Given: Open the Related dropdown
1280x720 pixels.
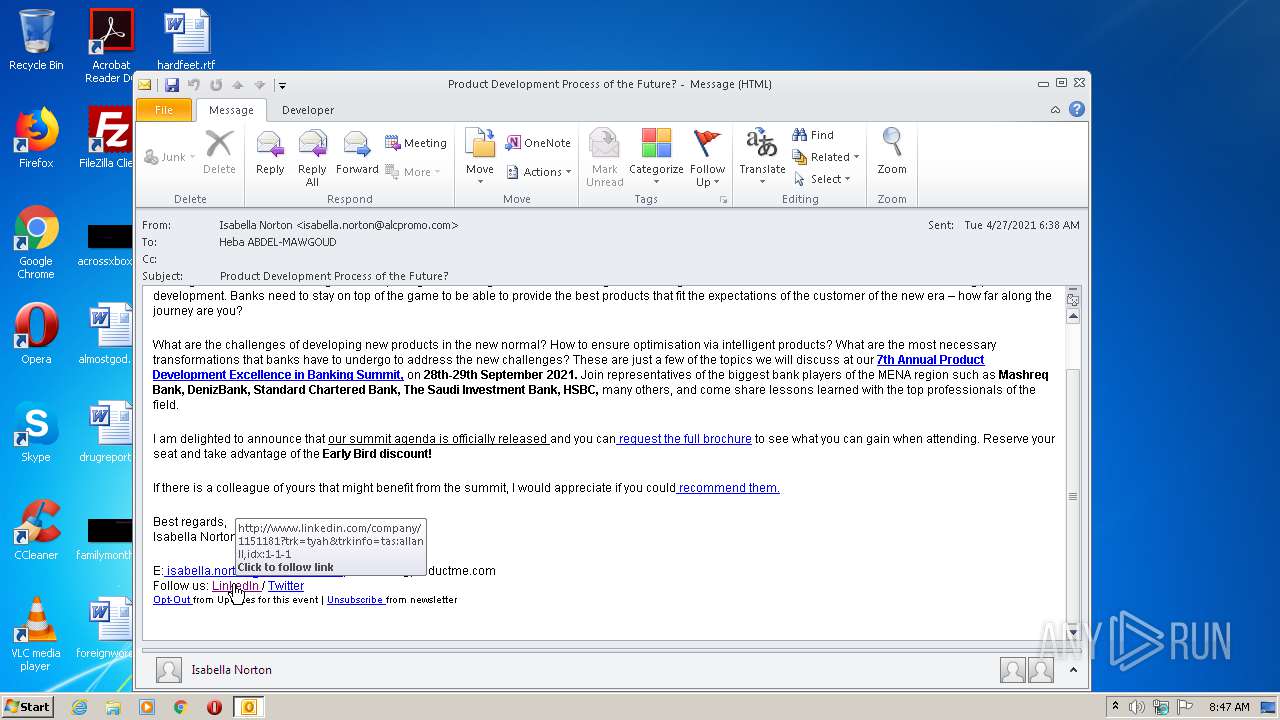Looking at the screenshot, I should 826,157.
